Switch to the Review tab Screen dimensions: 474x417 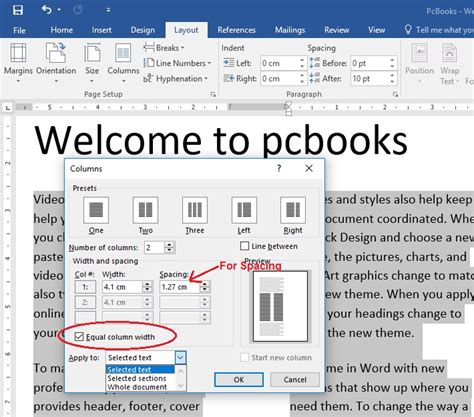point(337,30)
